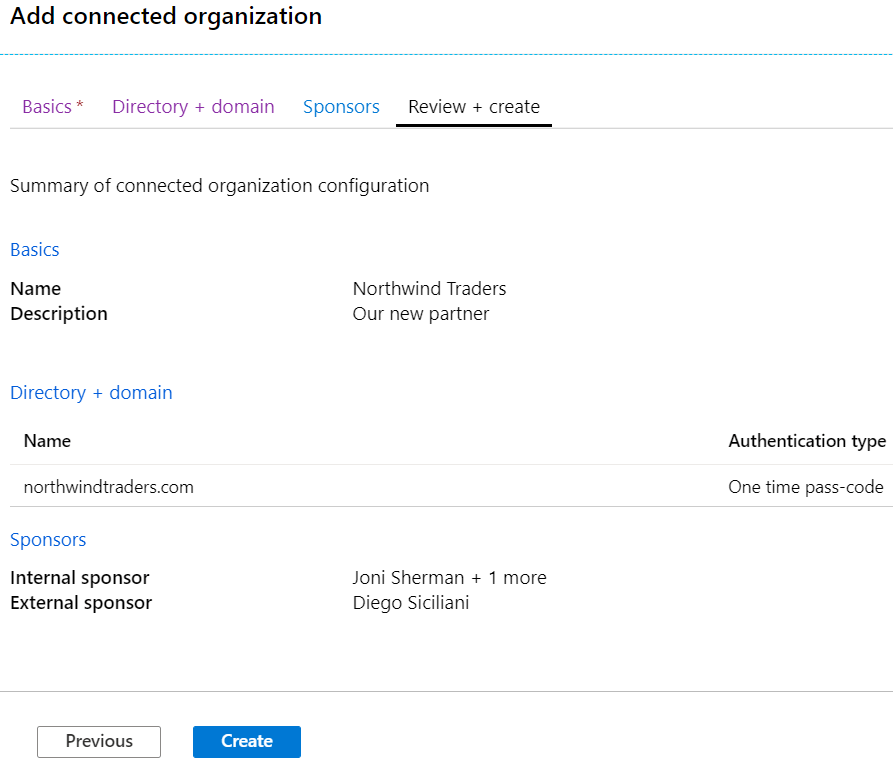Click Joni Sherman + 1 more sponsor value
The width and height of the screenshot is (893, 761).
coord(449,578)
